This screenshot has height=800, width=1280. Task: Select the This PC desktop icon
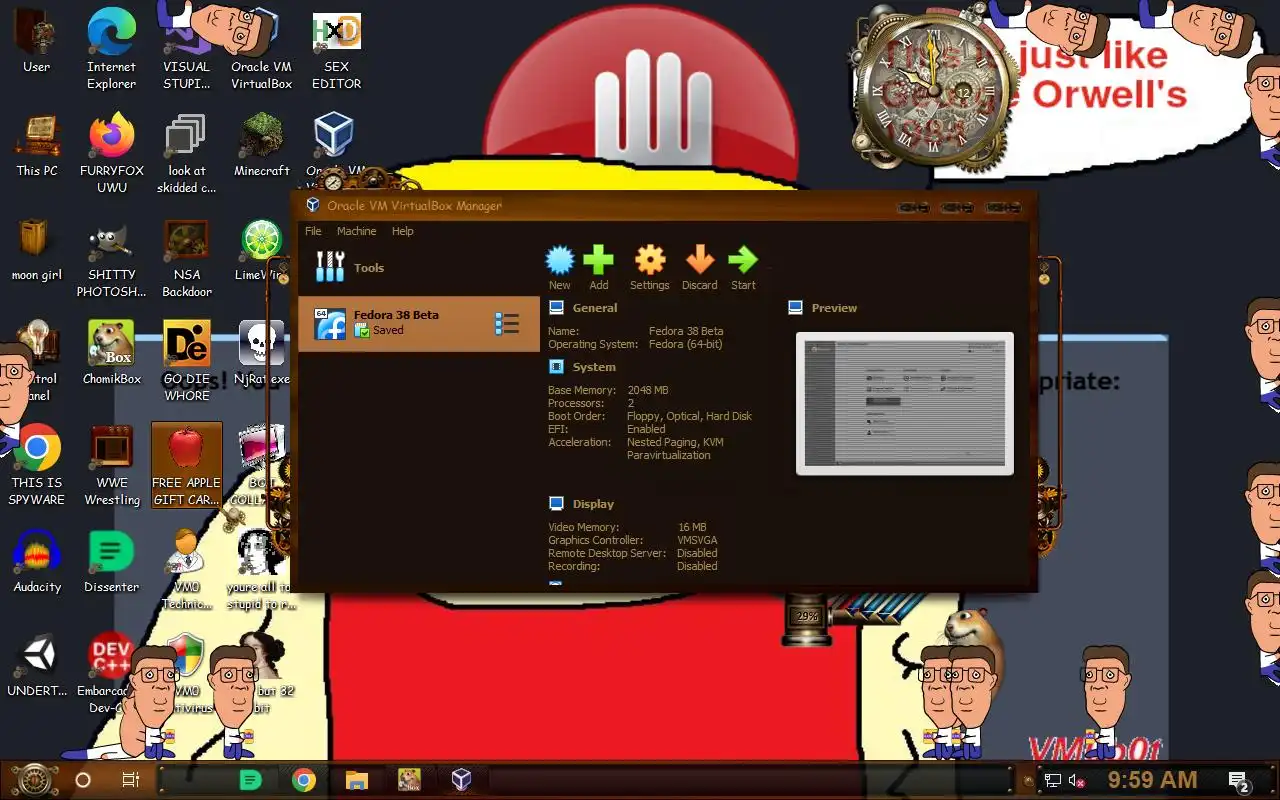point(37,145)
